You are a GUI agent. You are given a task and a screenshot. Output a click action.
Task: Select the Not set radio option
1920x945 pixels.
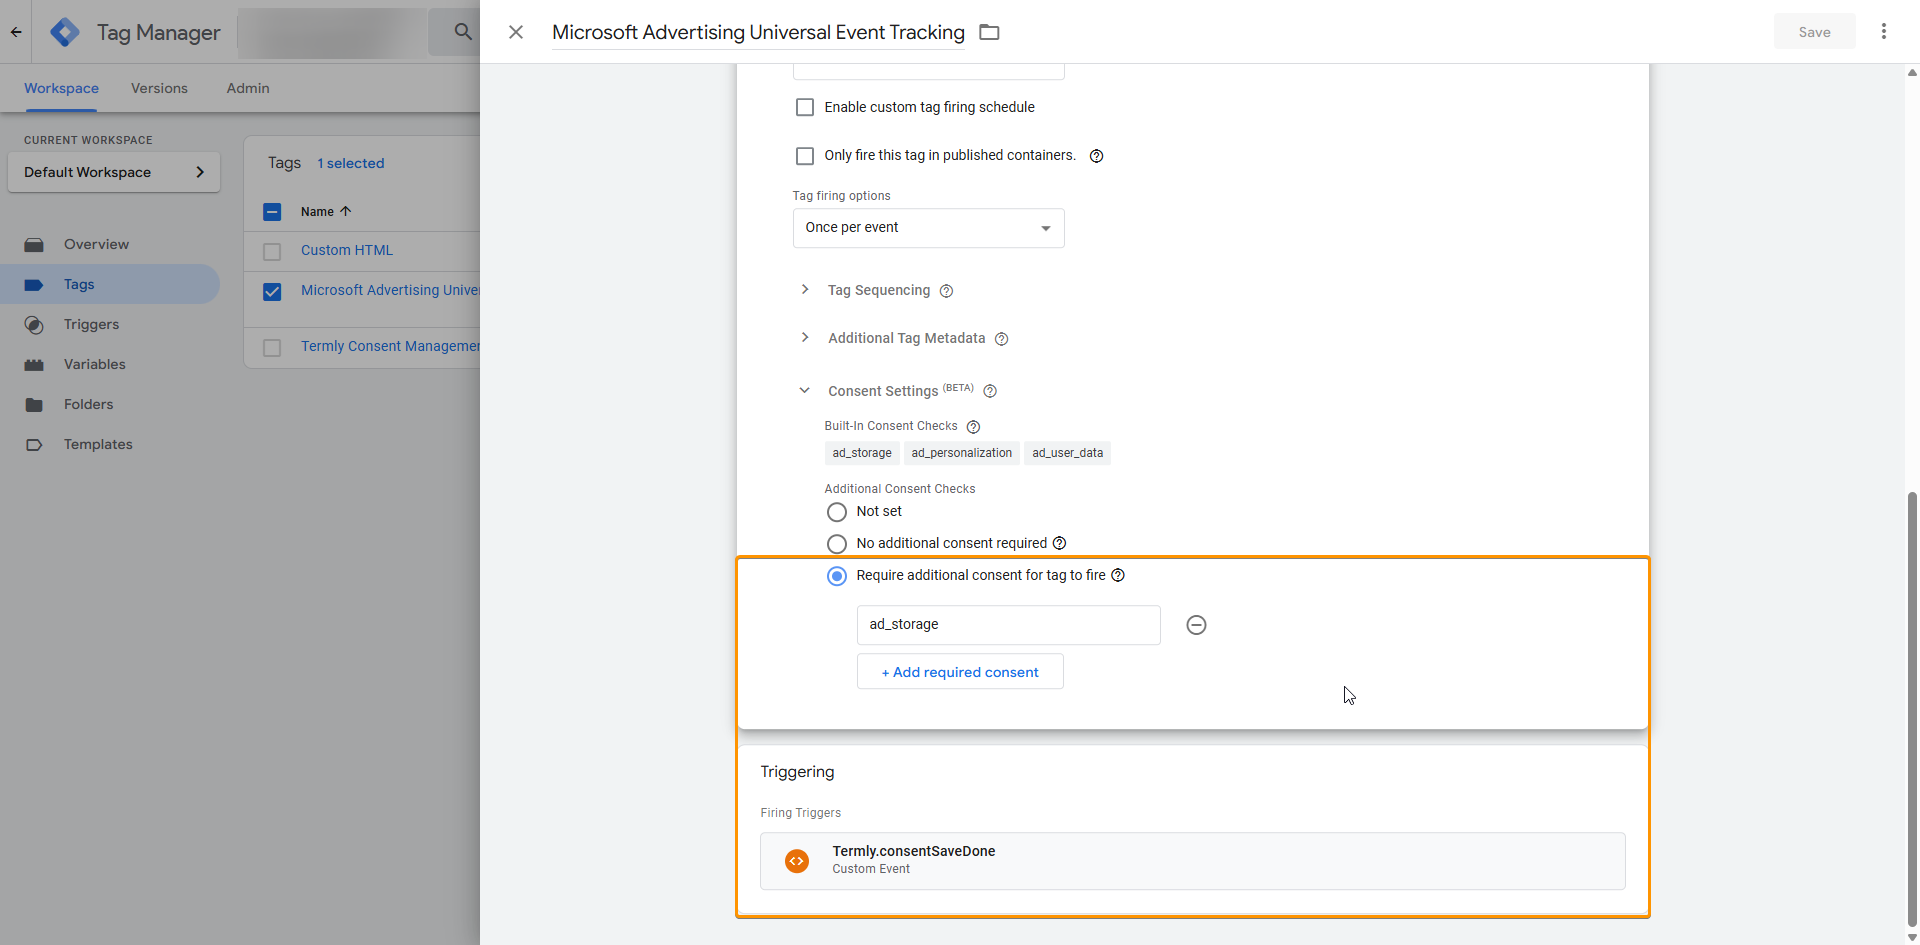(x=837, y=512)
